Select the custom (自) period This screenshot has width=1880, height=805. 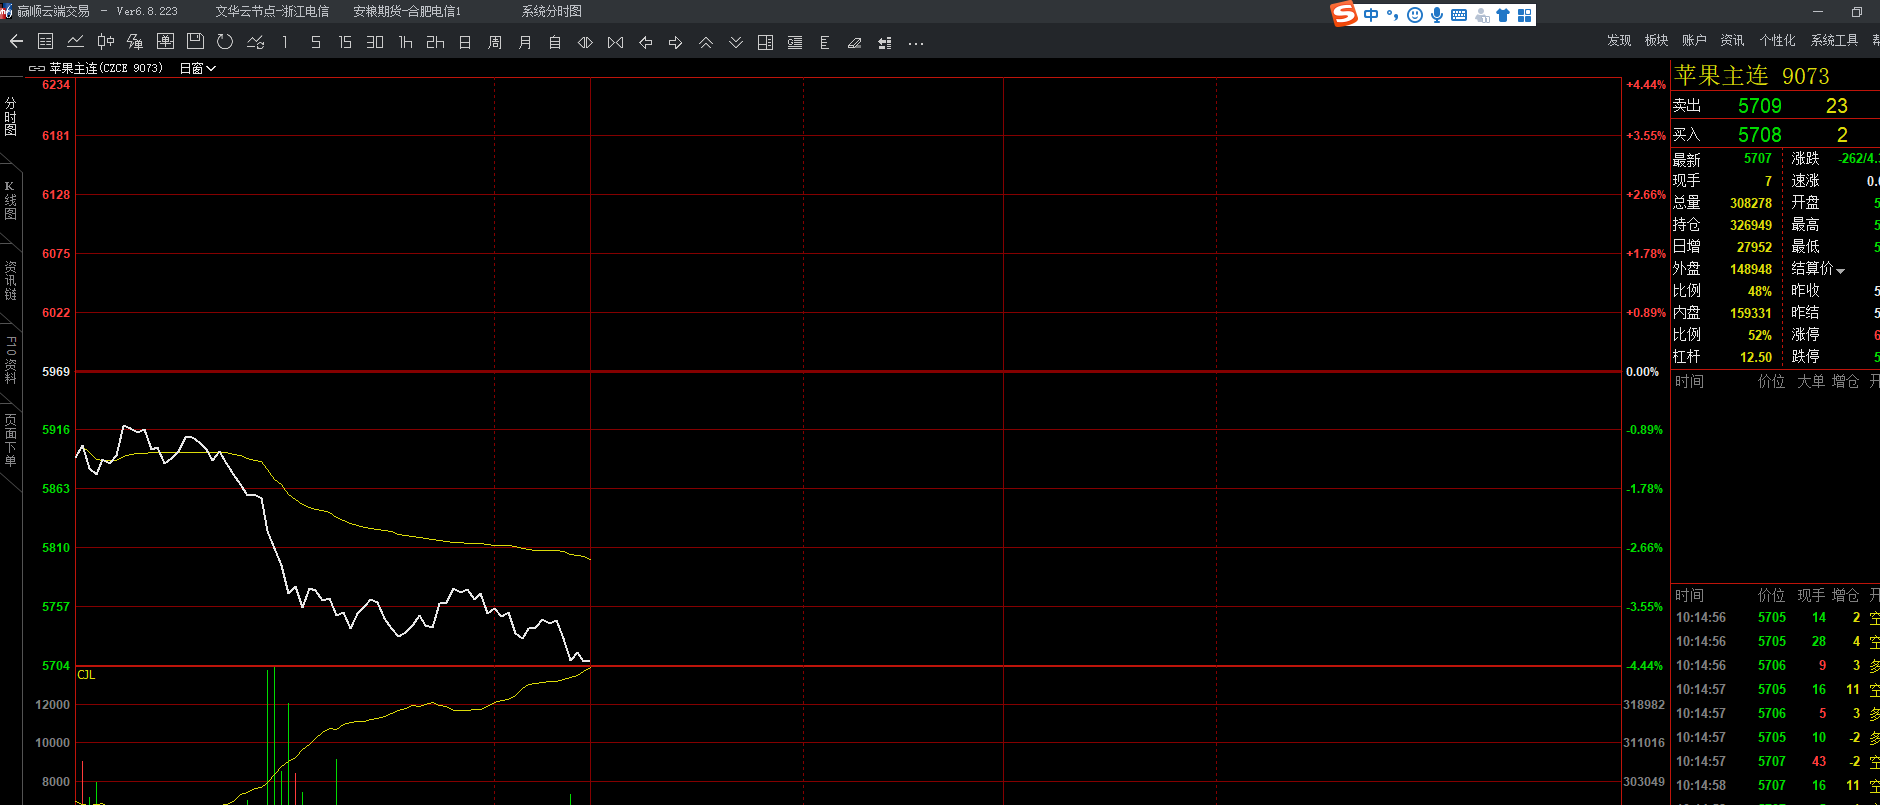click(555, 42)
